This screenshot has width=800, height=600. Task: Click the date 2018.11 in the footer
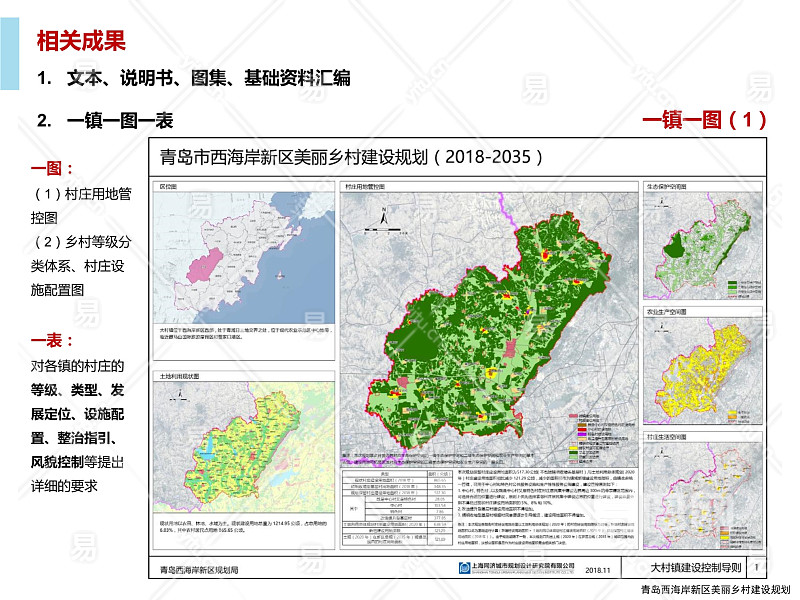click(x=597, y=570)
